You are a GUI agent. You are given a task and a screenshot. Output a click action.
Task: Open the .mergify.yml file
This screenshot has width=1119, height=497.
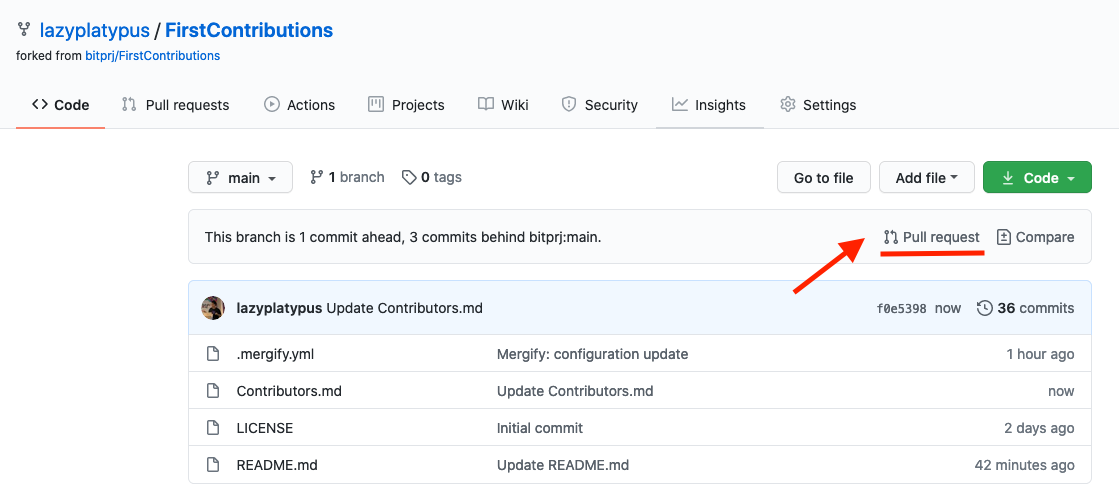tap(275, 354)
